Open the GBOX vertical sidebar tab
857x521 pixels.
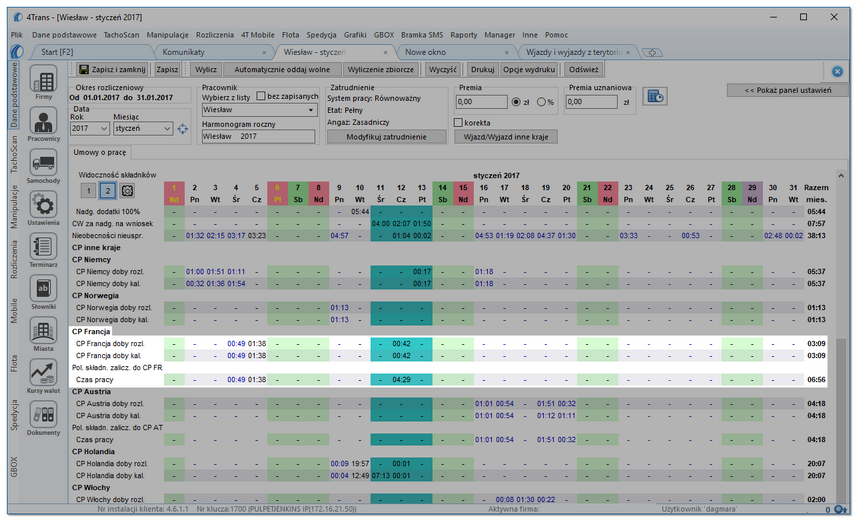(x=14, y=467)
